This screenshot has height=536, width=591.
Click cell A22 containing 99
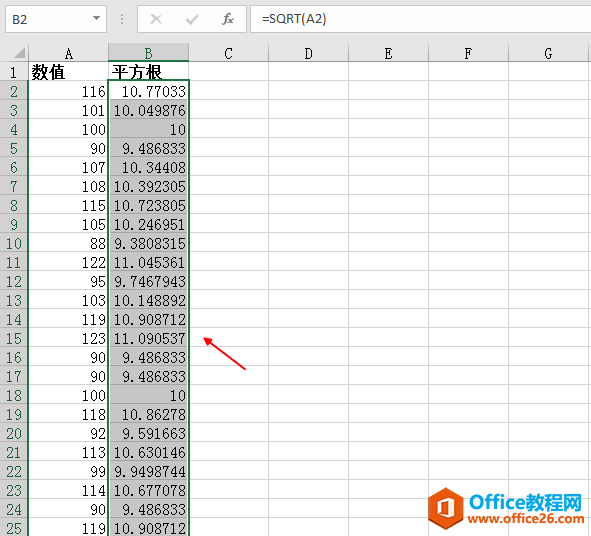(68, 471)
